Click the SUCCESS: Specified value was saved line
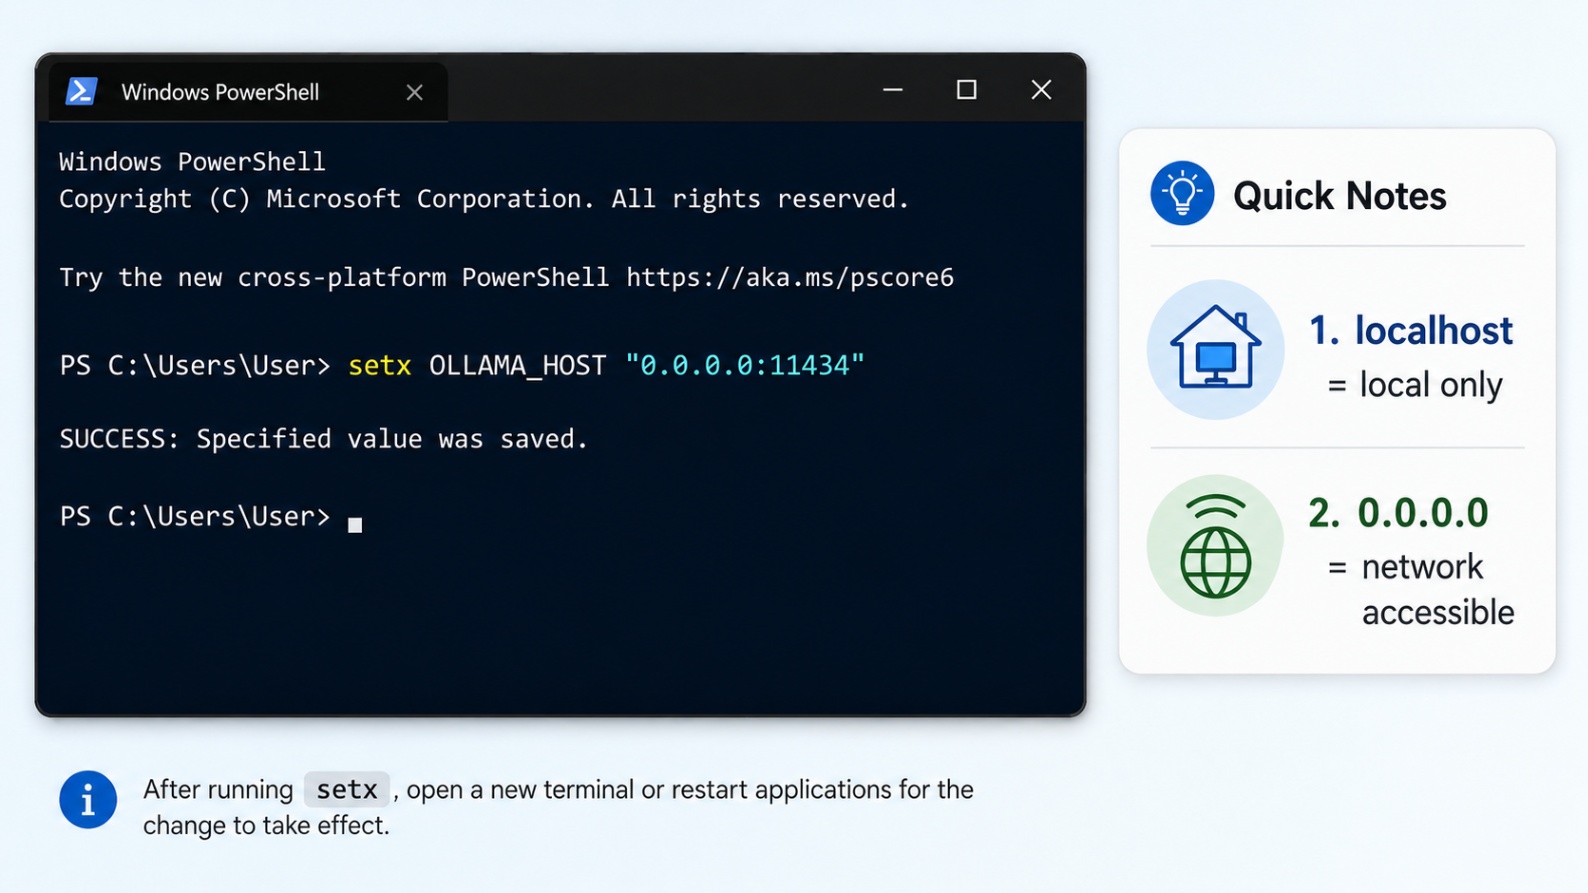Screen dimensions: 1588x893 click(x=324, y=439)
